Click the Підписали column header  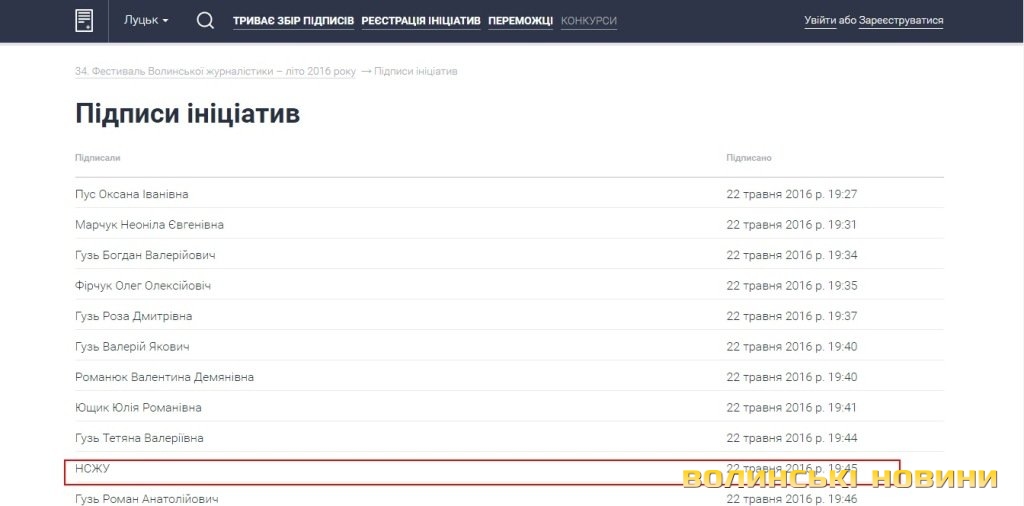(x=98, y=158)
